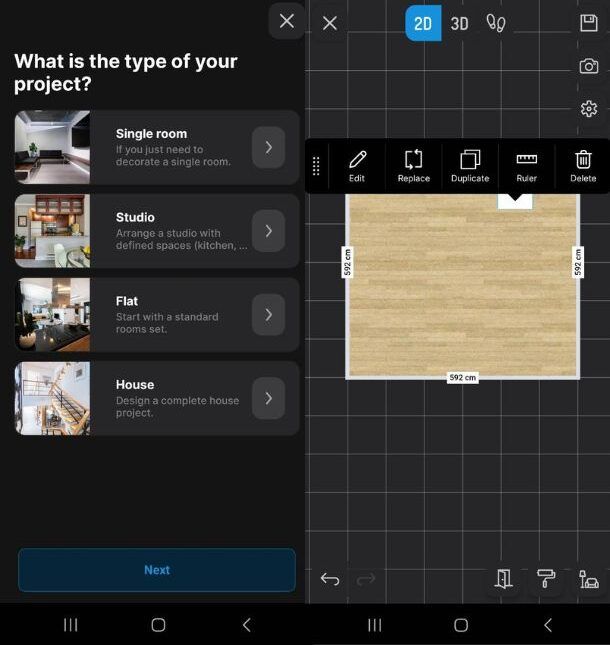Image resolution: width=610 pixels, height=645 pixels.
Task: Open paint roller materials tool
Action: pos(546,579)
